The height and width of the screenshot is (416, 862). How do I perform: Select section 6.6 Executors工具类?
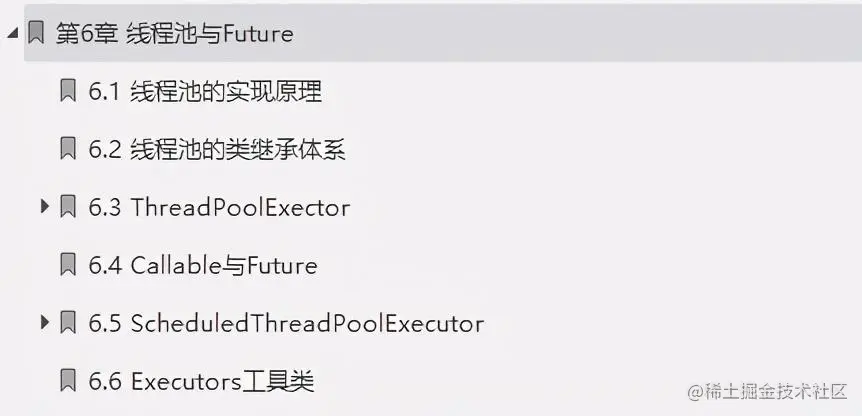point(202,382)
